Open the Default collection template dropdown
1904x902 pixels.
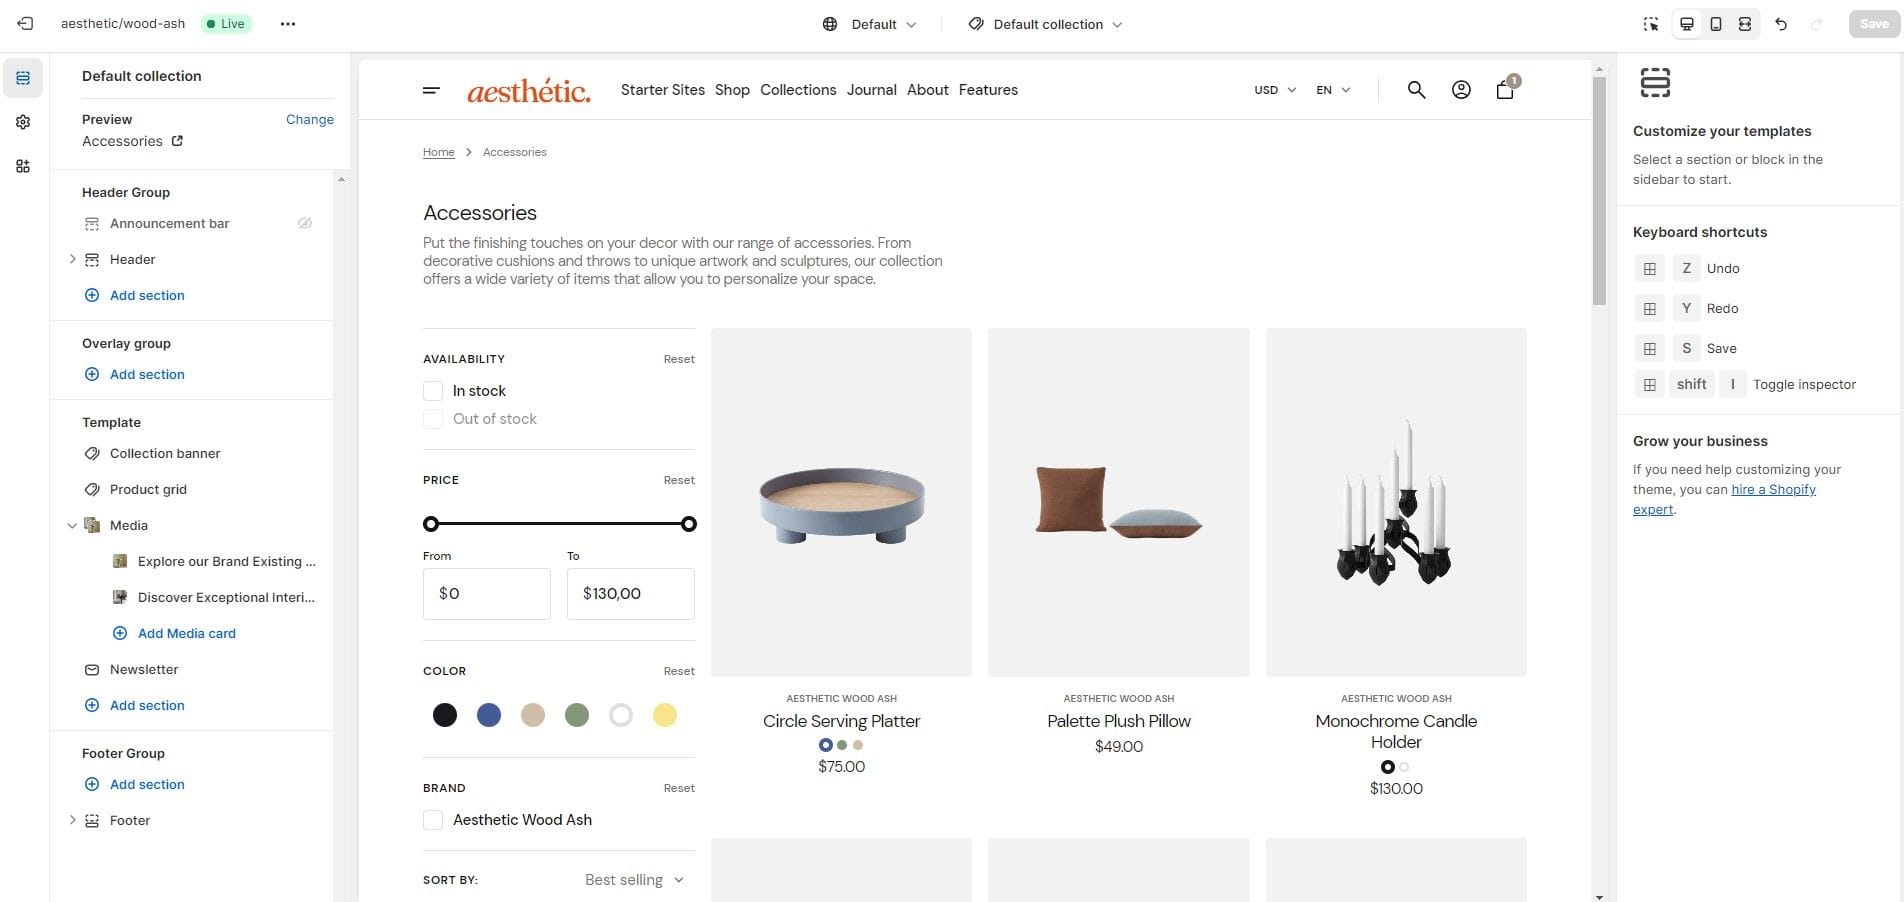[1046, 24]
